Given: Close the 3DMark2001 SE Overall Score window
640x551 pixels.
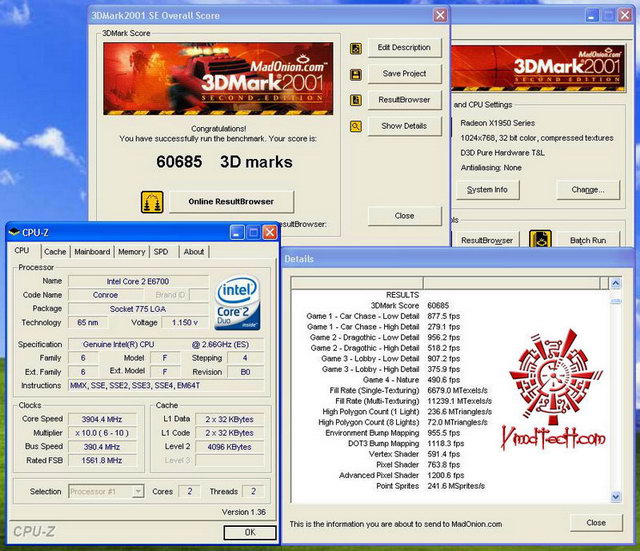Looking at the screenshot, I should pos(440,16).
